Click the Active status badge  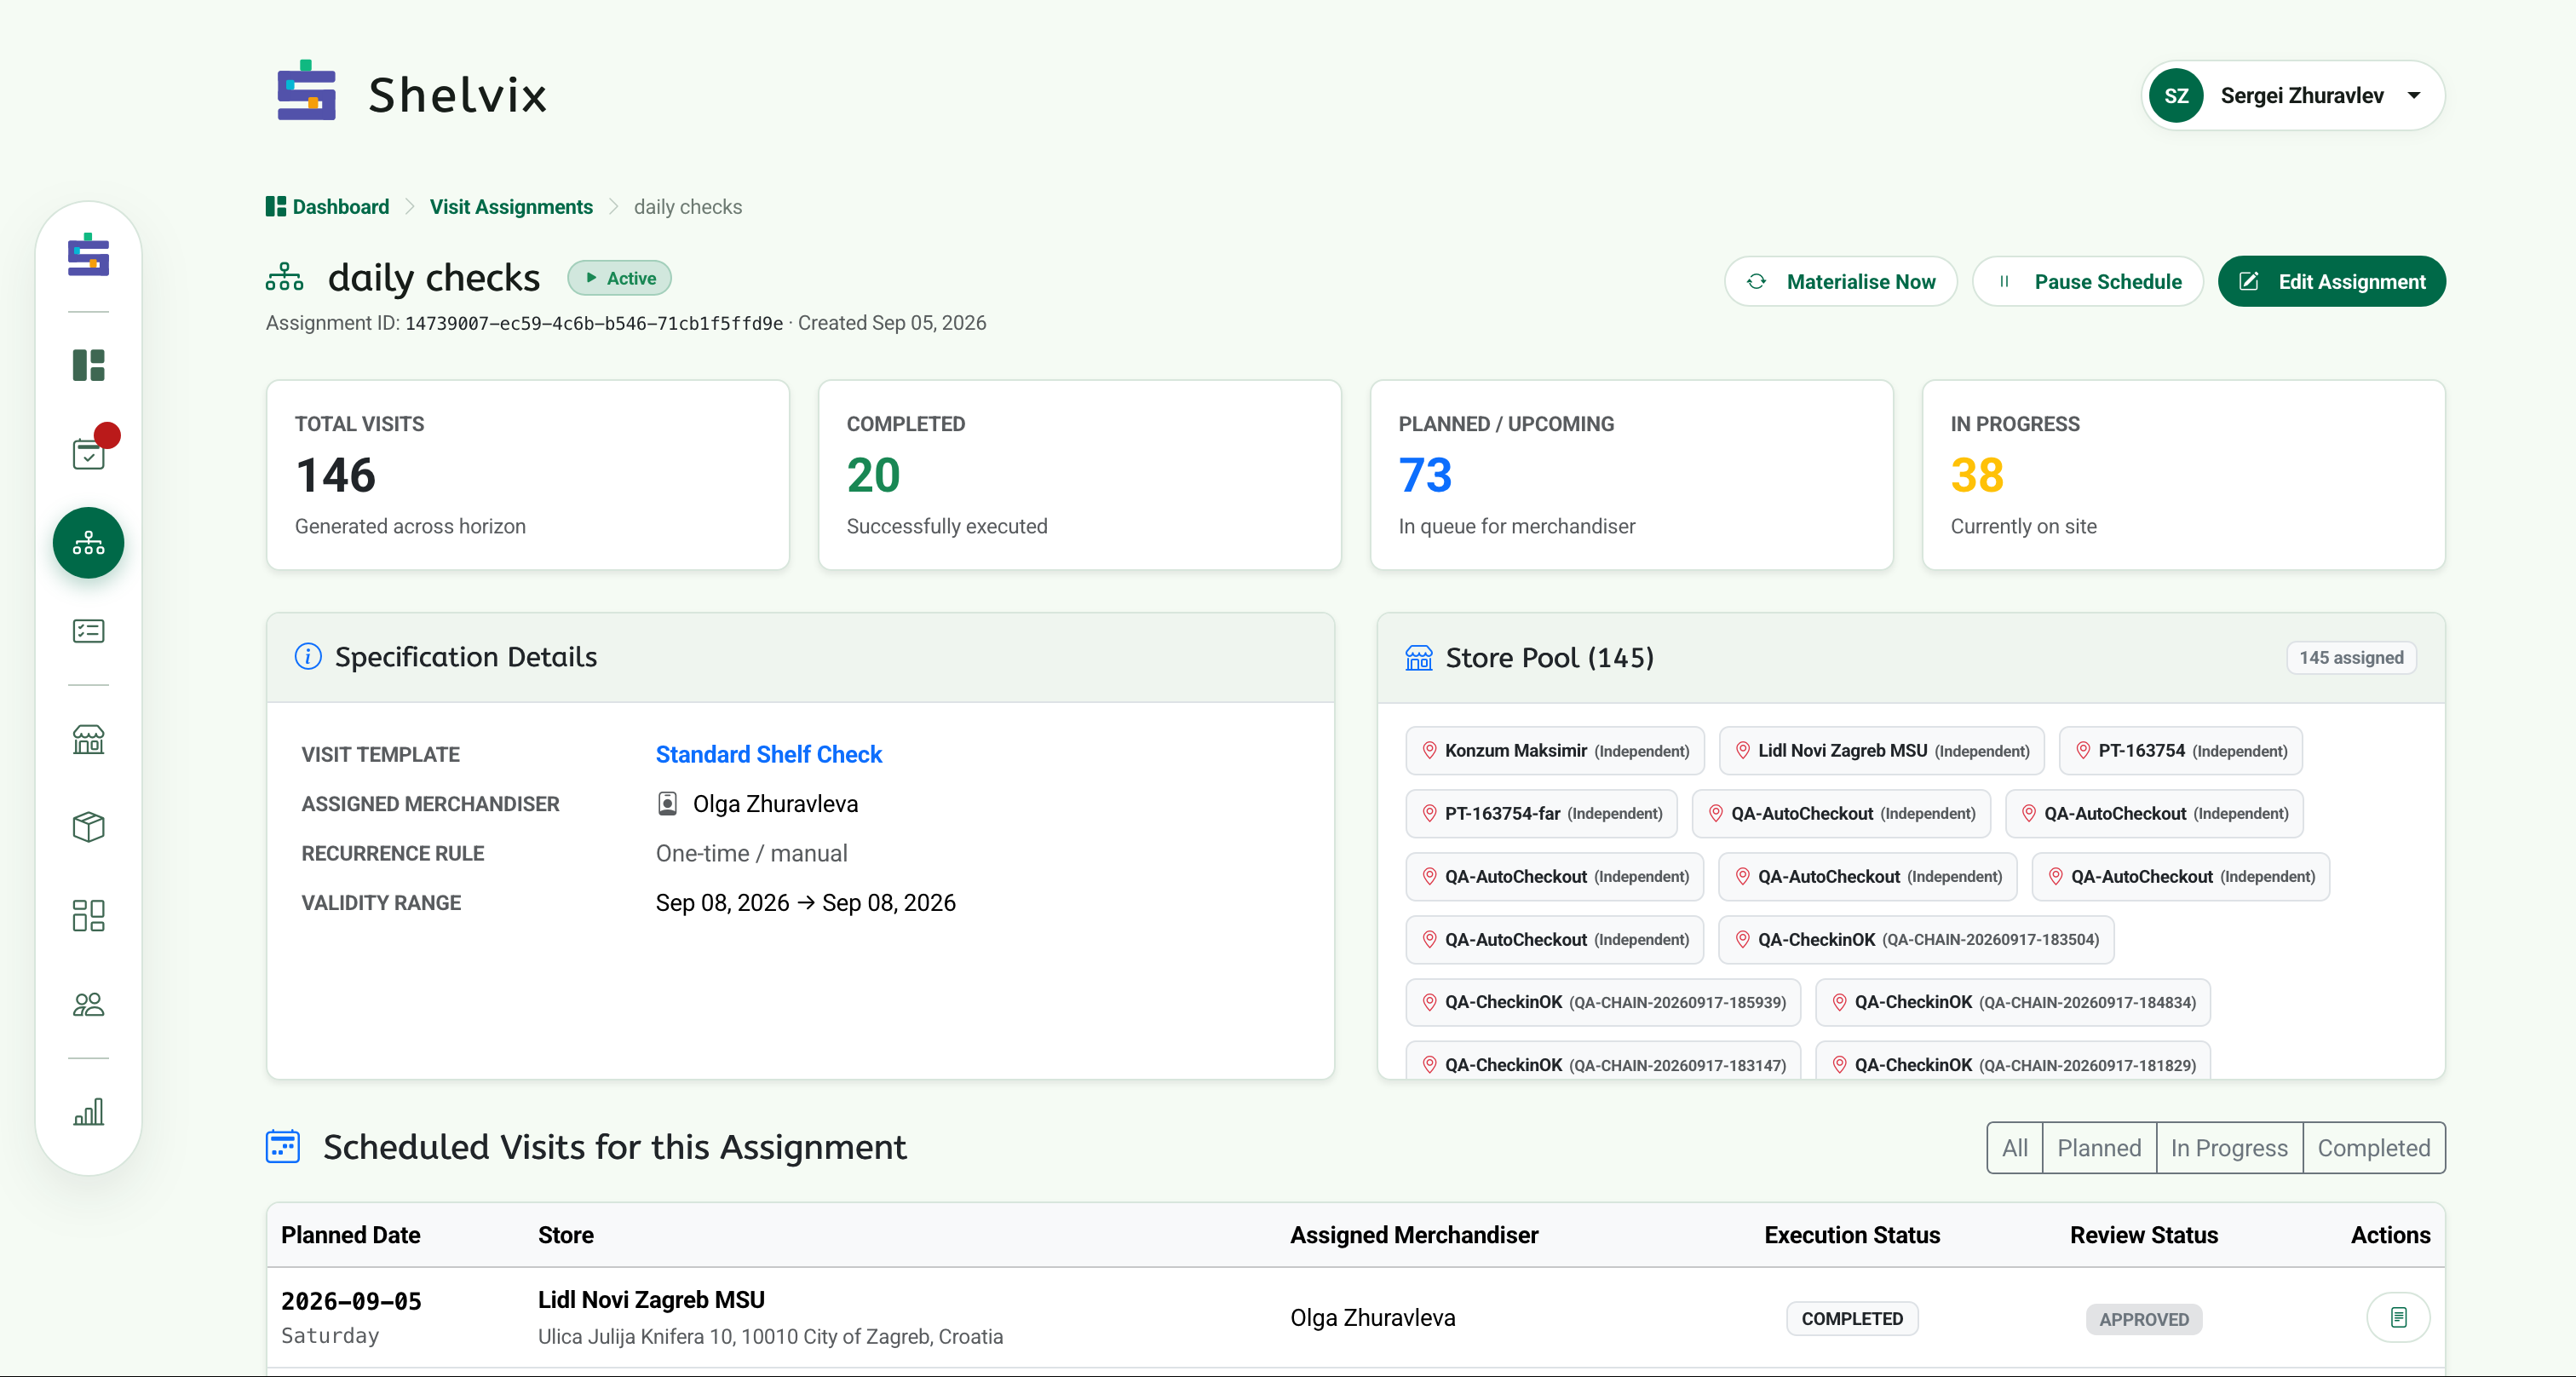pos(619,278)
